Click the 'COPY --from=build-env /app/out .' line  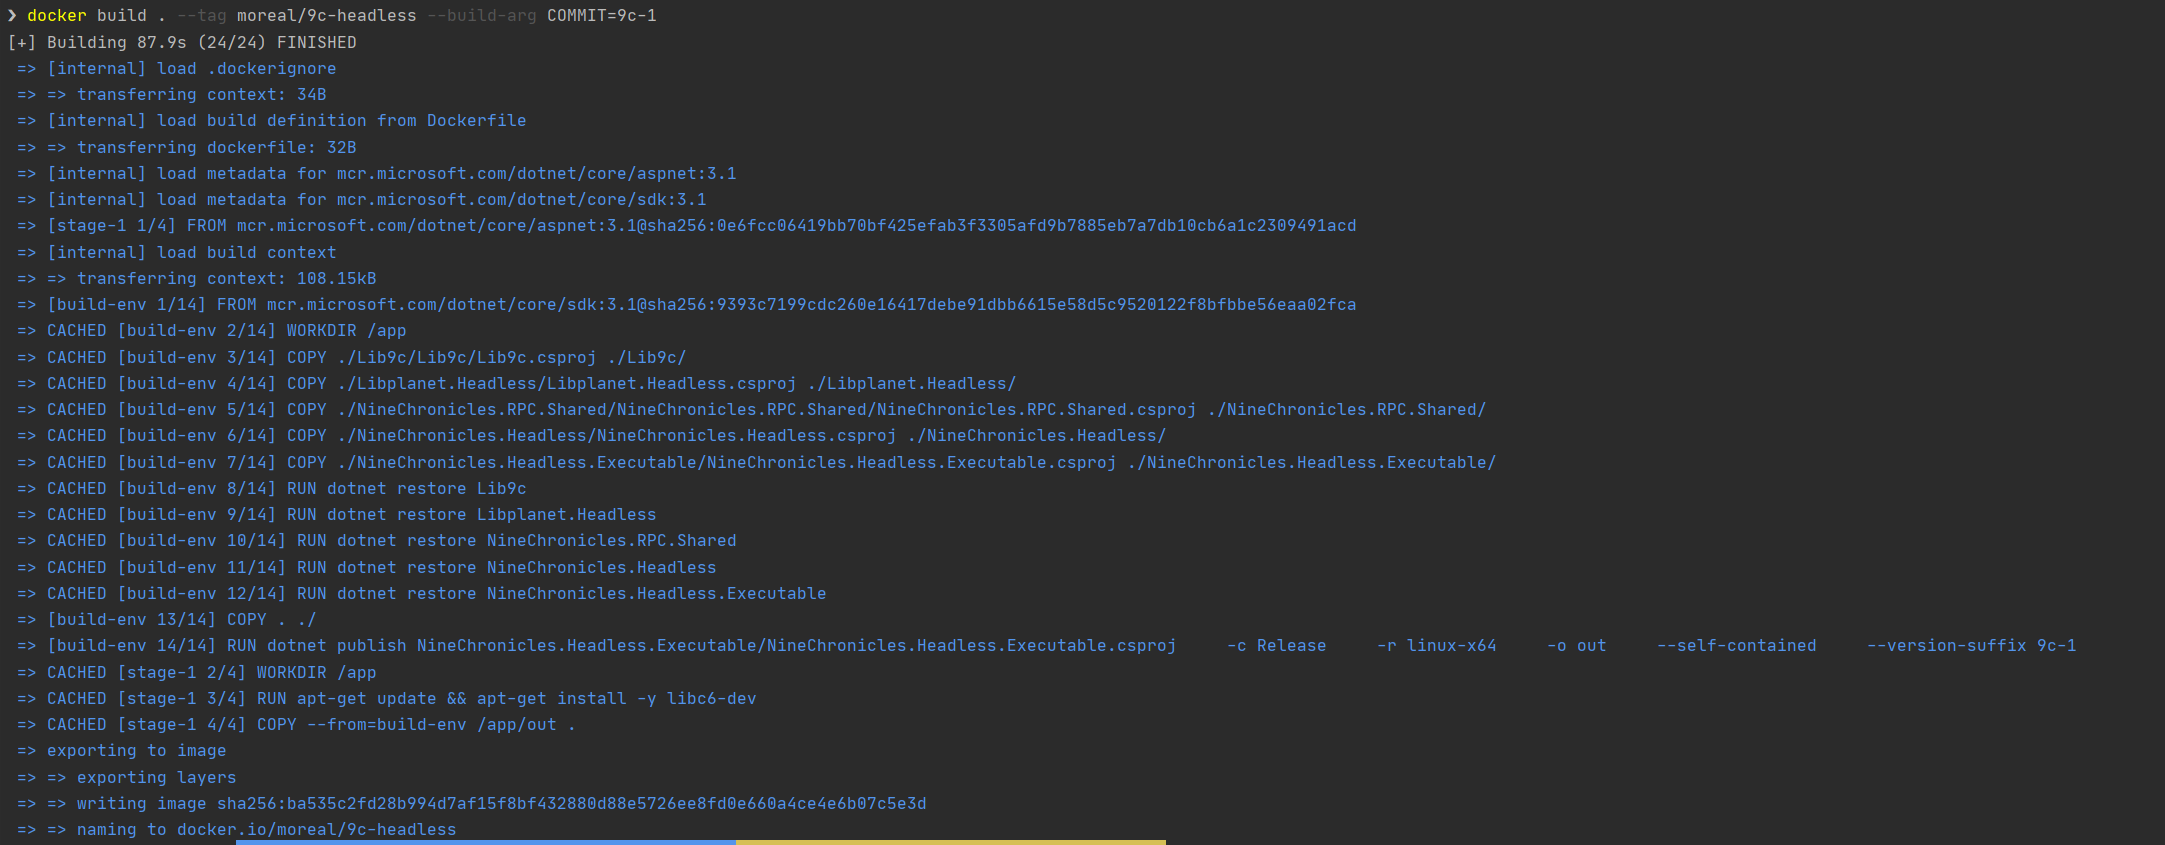tap(297, 724)
